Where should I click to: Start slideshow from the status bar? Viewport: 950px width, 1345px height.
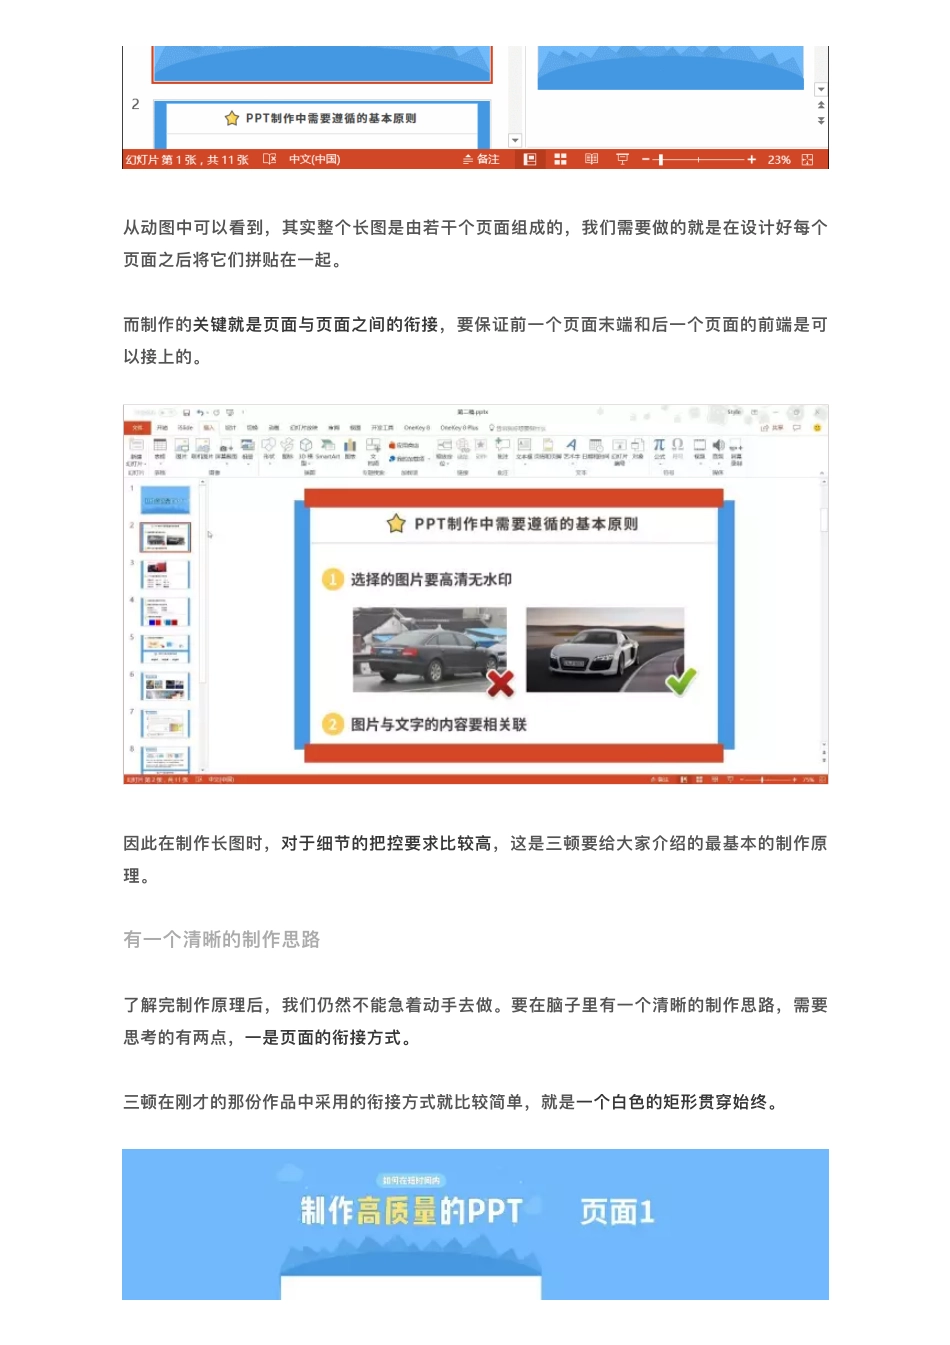click(x=621, y=158)
